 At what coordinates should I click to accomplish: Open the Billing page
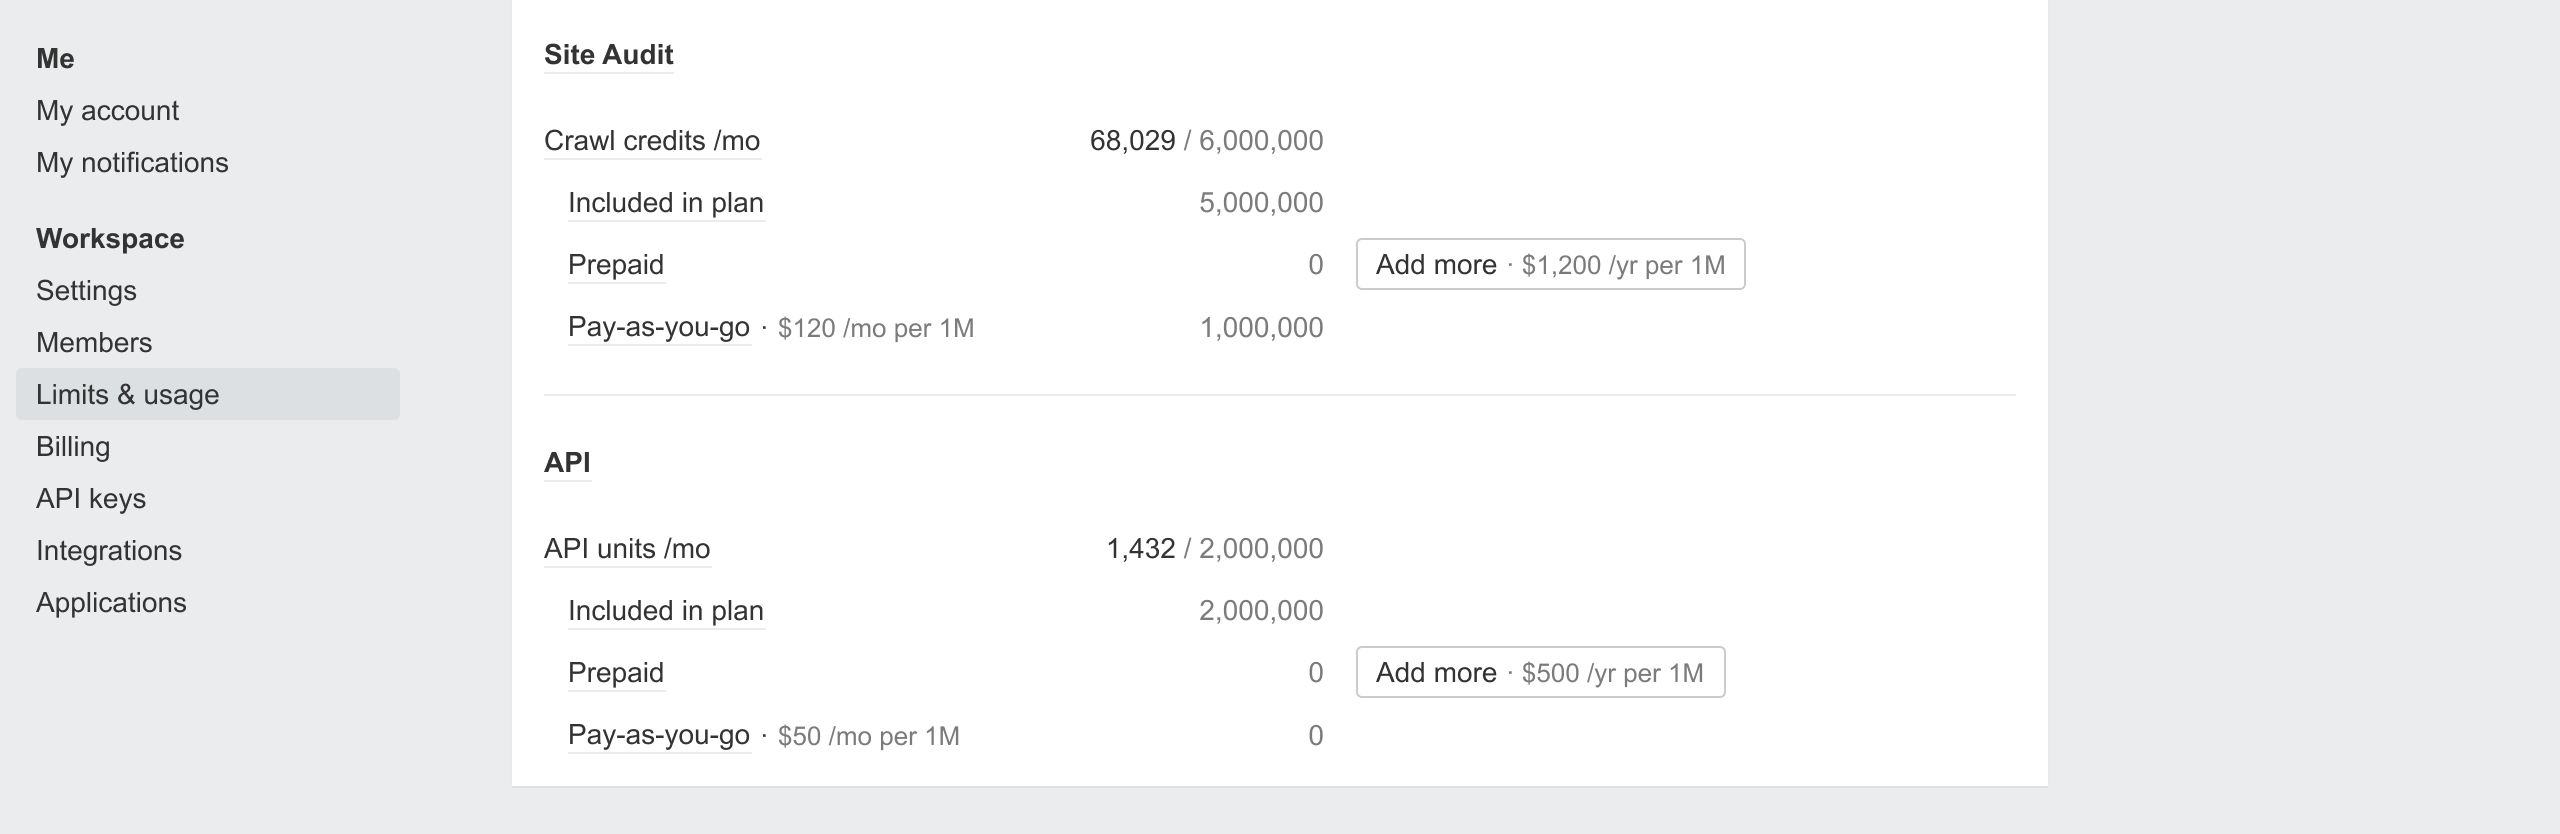click(73, 446)
